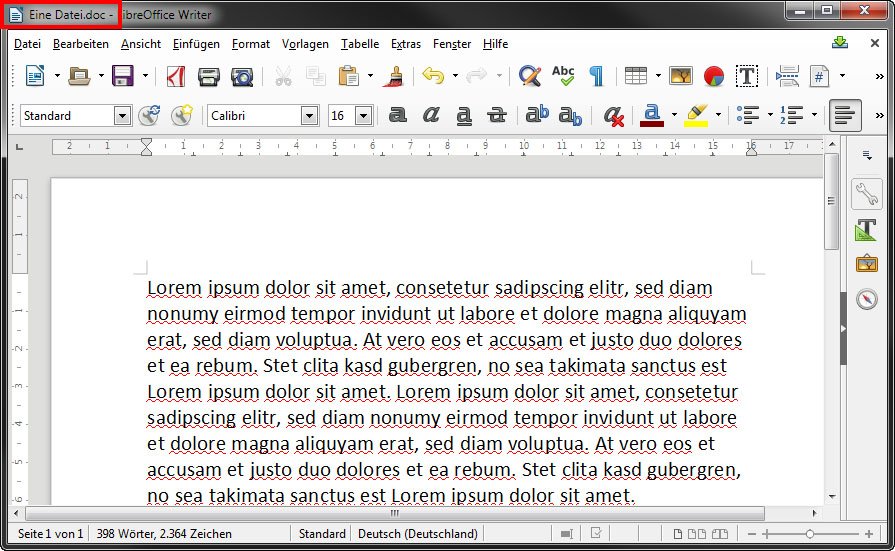The height and width of the screenshot is (551, 895).
Task: Open the Datei menu
Action: pyautogui.click(x=27, y=44)
